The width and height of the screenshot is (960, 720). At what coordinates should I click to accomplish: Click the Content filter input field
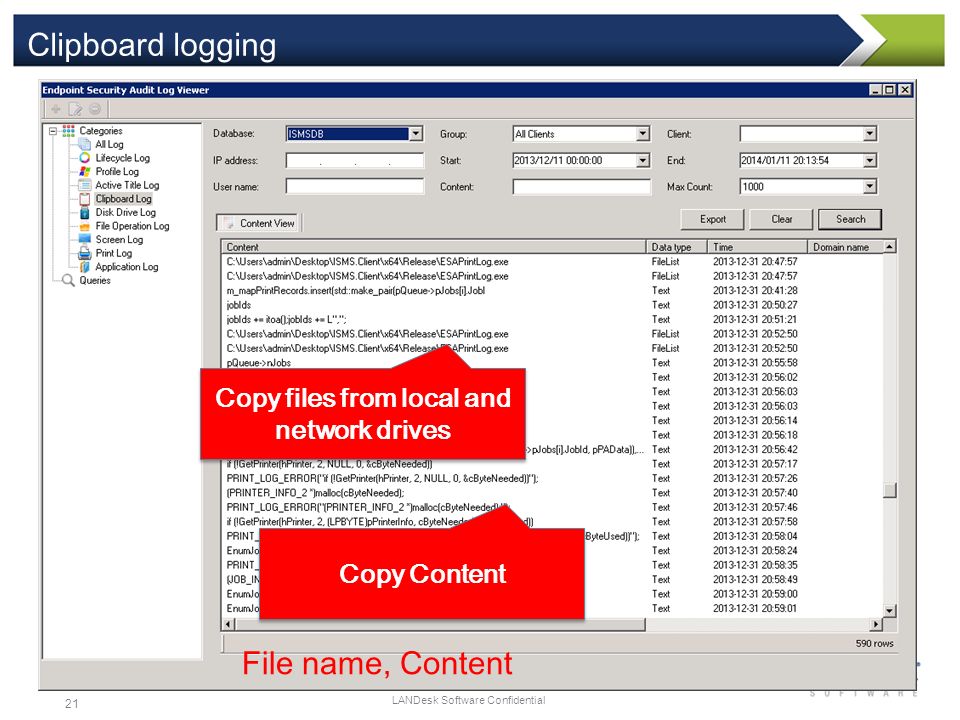[x=582, y=187]
